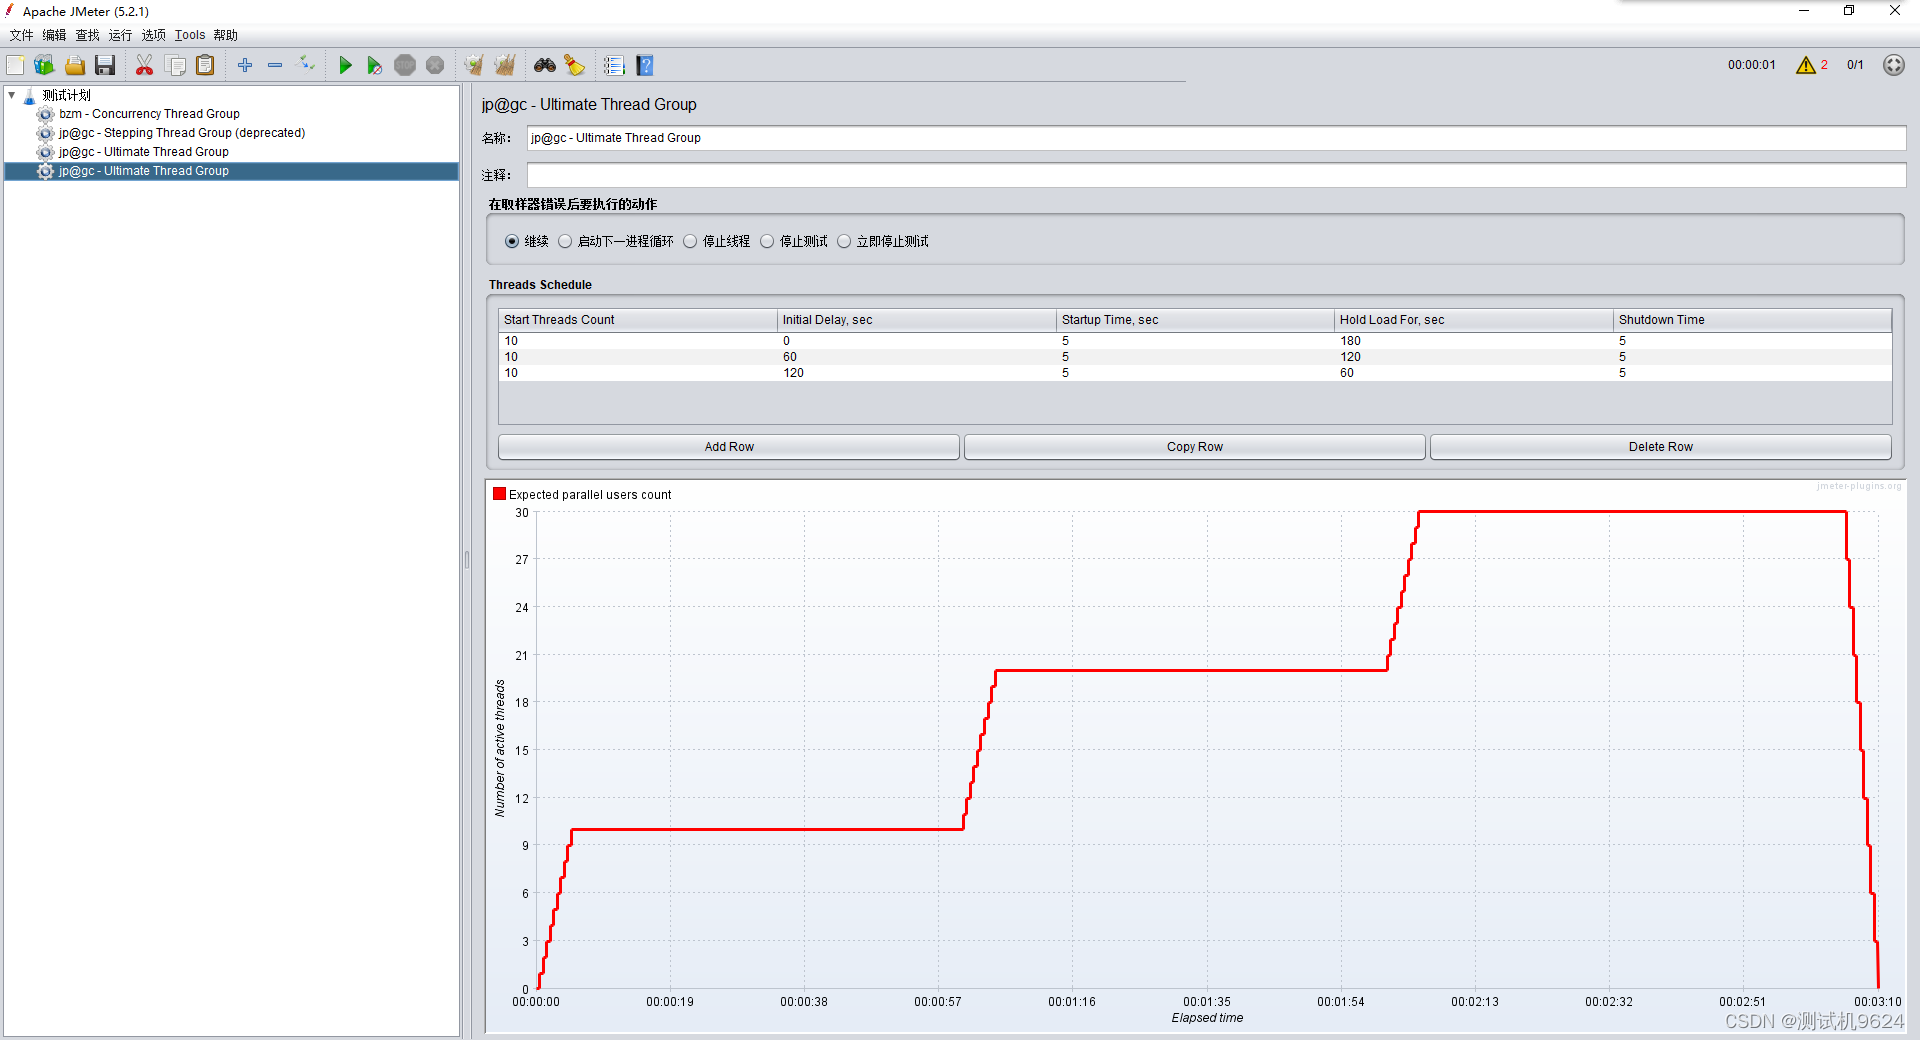Open the 运行 menu
This screenshot has width=1920, height=1040.
pyautogui.click(x=120, y=35)
